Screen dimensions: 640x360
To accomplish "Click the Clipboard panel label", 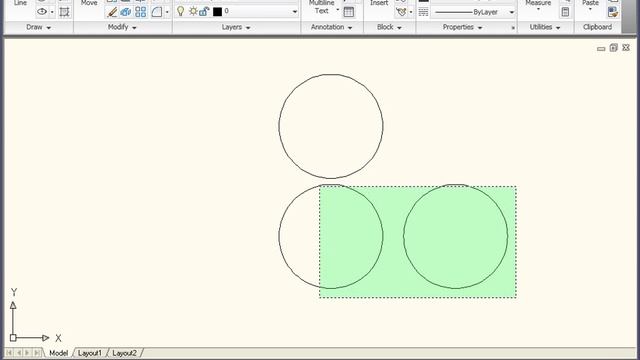I will click(x=598, y=27).
